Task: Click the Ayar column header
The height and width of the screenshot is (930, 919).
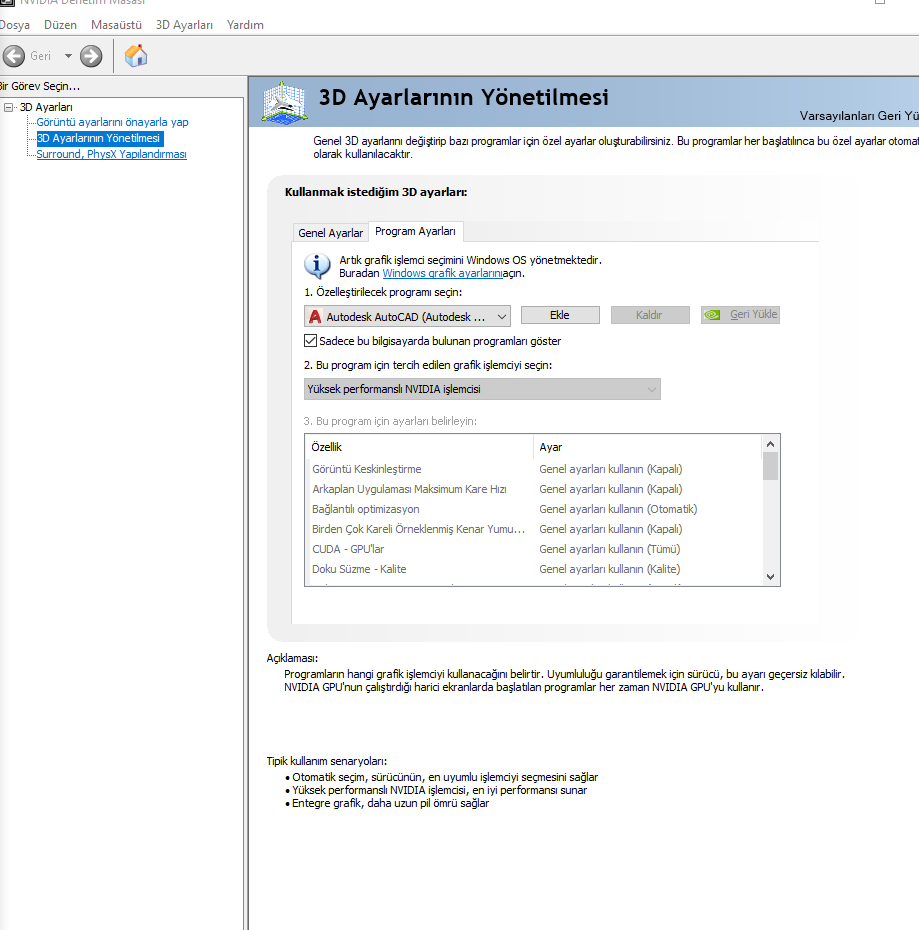Action: (647, 447)
